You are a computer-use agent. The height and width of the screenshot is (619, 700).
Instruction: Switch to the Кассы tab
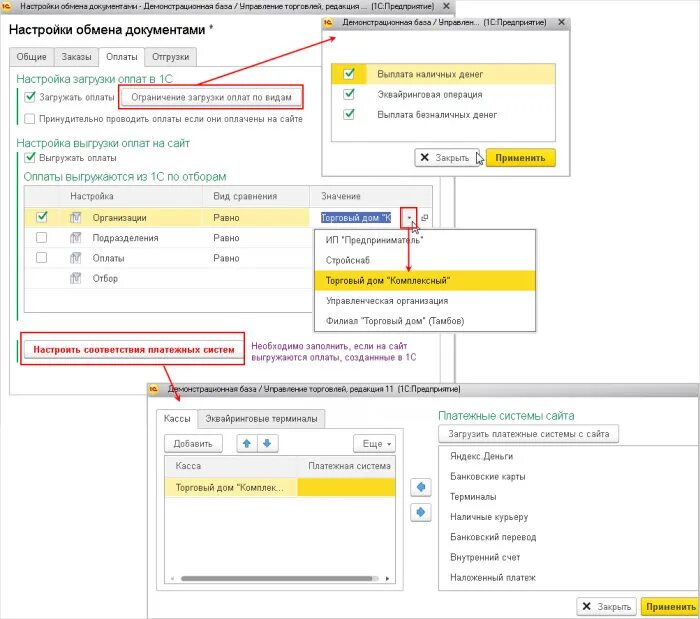click(x=177, y=419)
